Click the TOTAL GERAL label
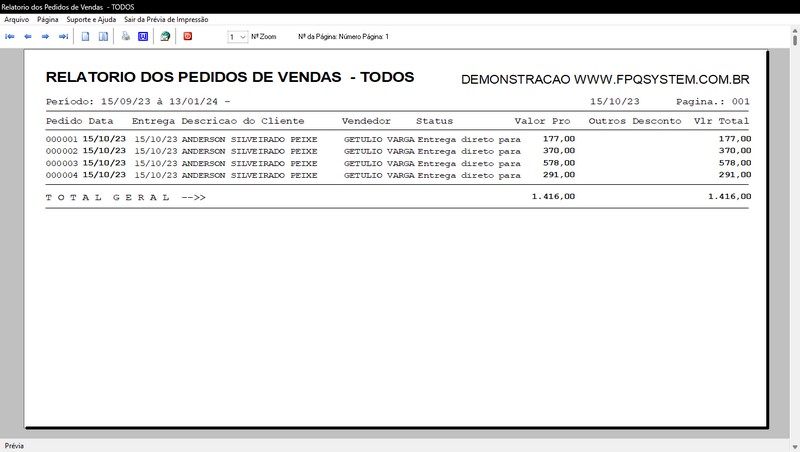Viewport: 800px width, 452px height. pyautogui.click(x=108, y=197)
